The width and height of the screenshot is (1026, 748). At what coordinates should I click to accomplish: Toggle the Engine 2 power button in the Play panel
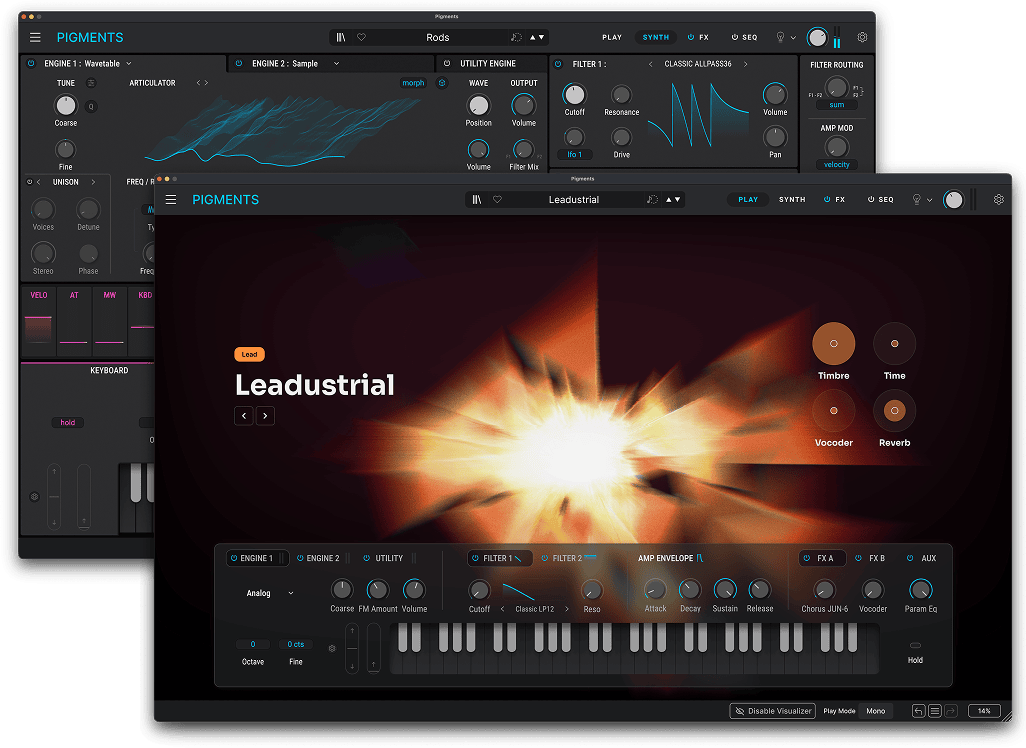pos(297,559)
